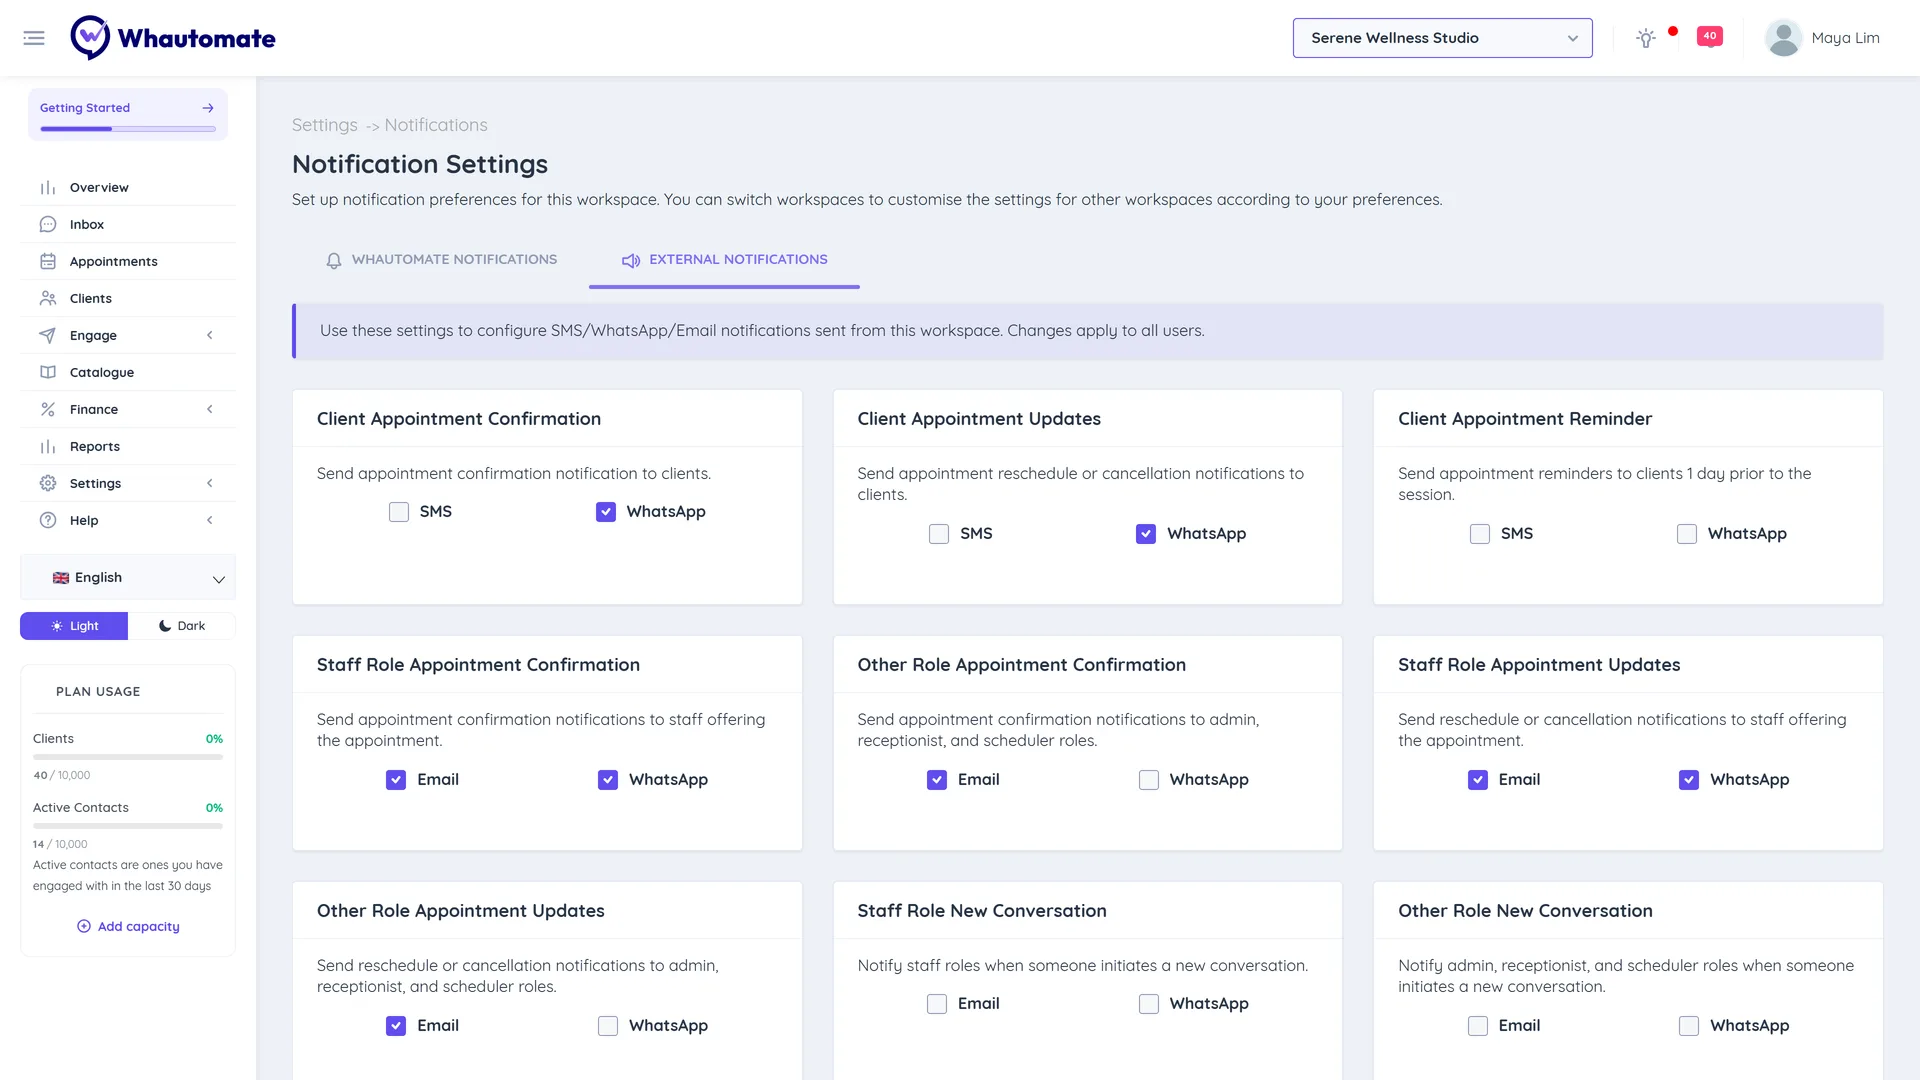Open the Serene Wellness Studio workspace dropdown
Viewport: 1920px width, 1080px height.
click(x=1442, y=38)
